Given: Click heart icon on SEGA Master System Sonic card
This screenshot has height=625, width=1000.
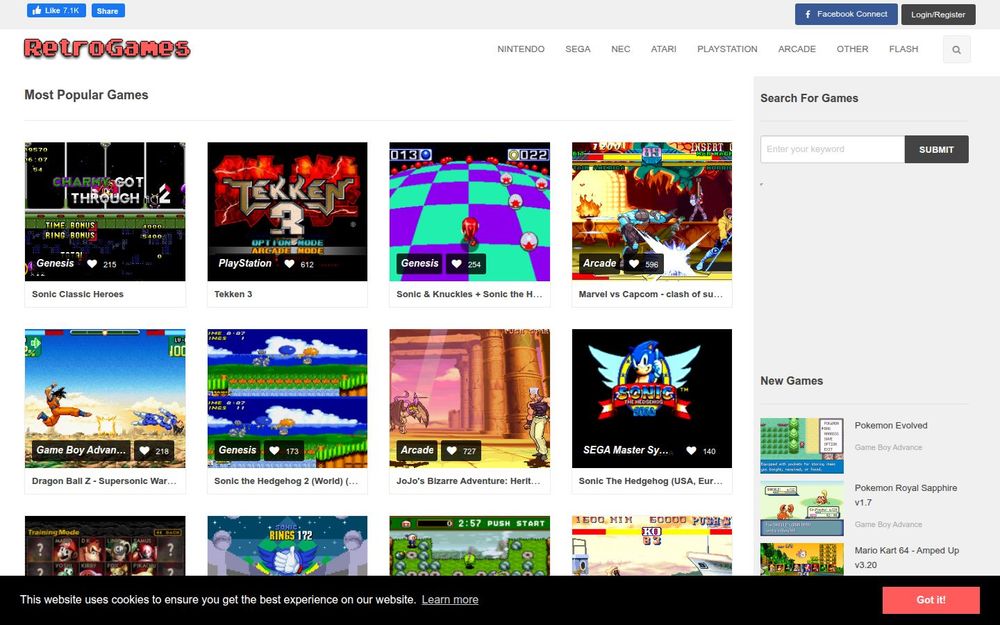Looking at the screenshot, I should 691,450.
